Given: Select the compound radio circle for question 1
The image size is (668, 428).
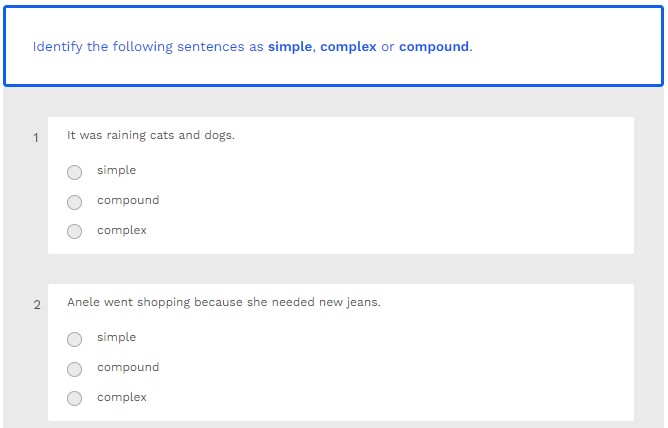Looking at the screenshot, I should (x=75, y=202).
